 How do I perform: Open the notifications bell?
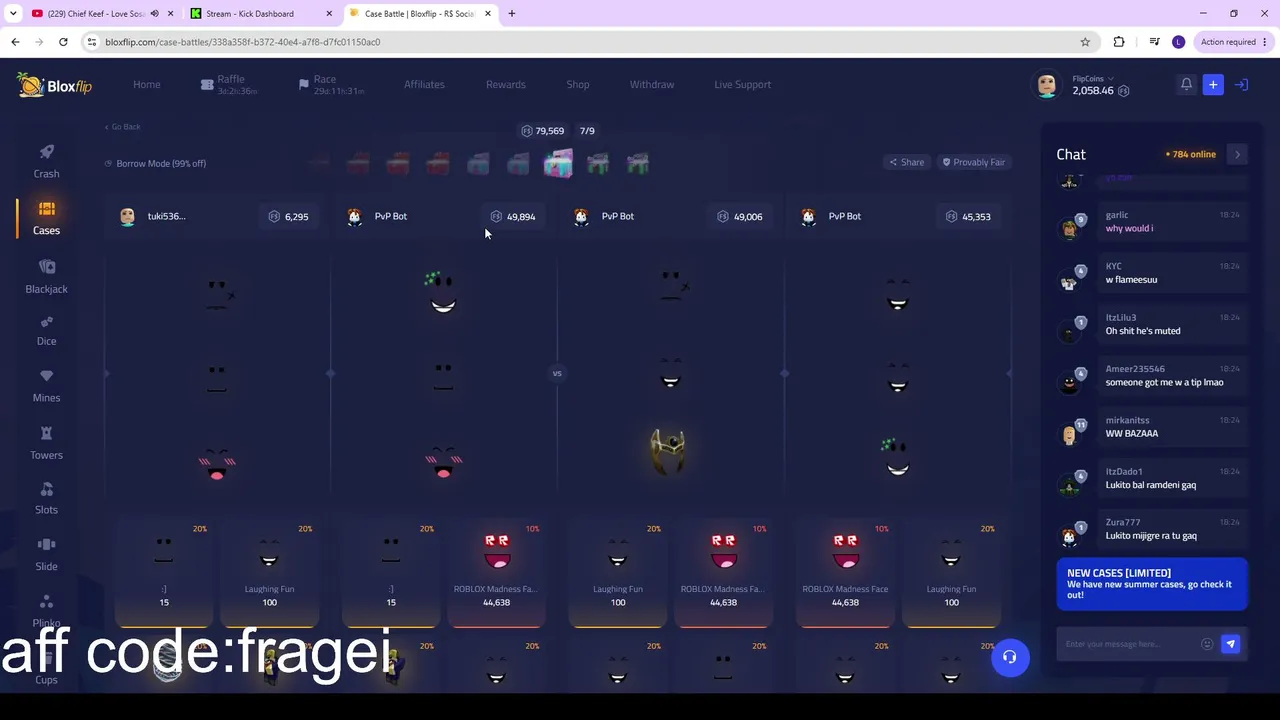pos(1186,85)
